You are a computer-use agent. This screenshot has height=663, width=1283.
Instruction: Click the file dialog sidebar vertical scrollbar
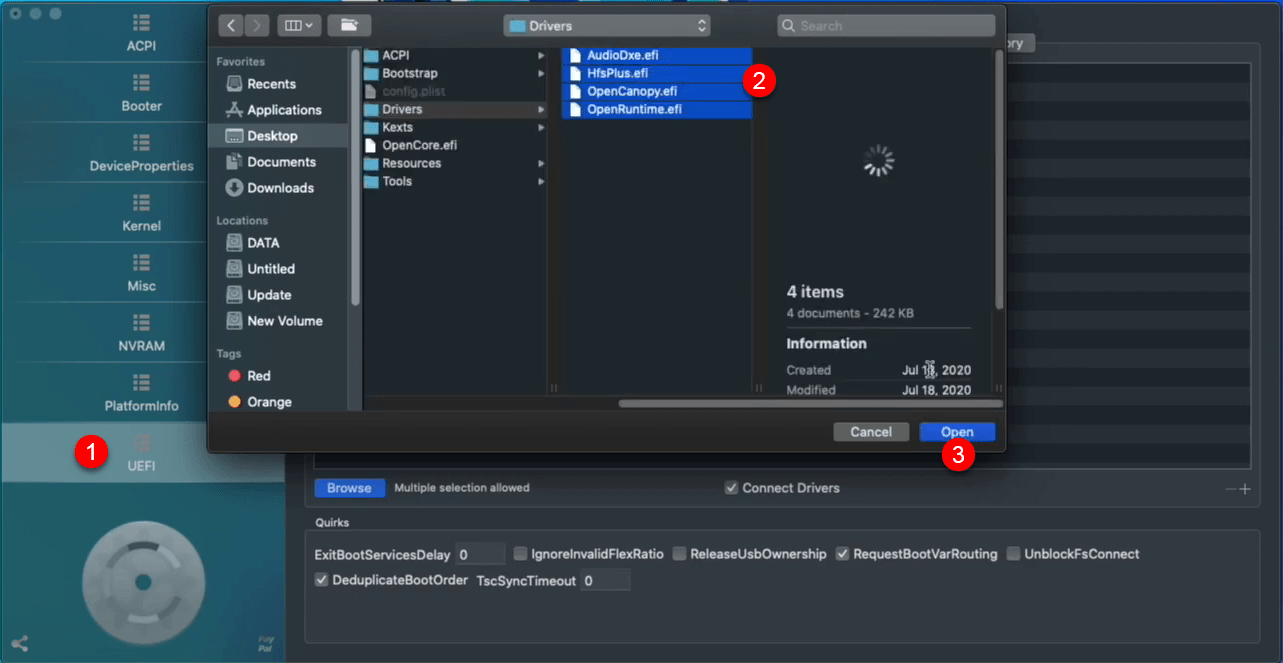coord(354,179)
